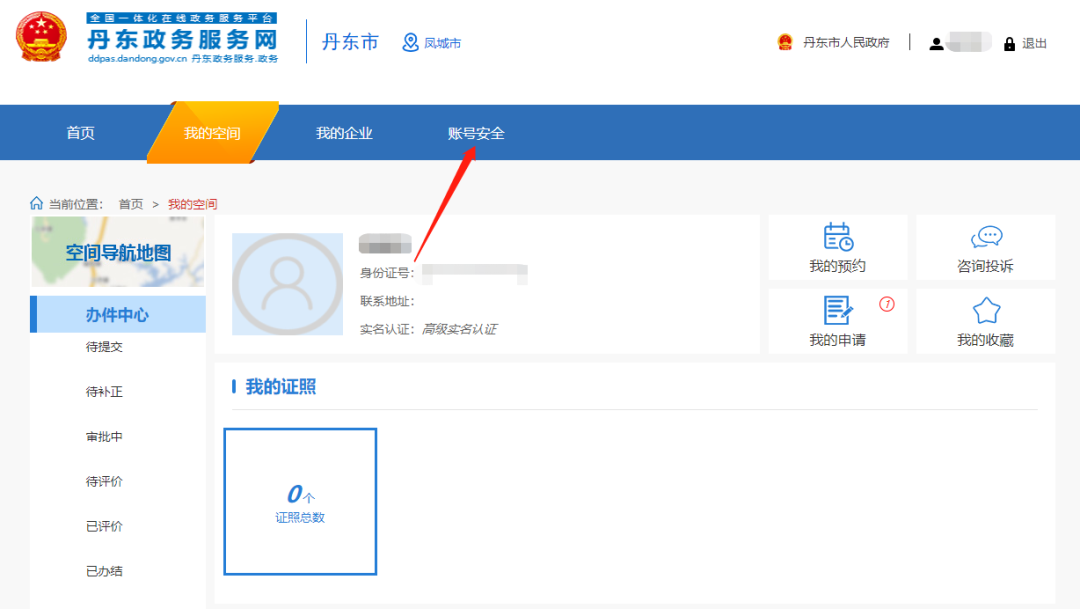This screenshot has height=609, width=1080.
Task: Open the 证照总数 card showing 0
Action: [x=300, y=500]
